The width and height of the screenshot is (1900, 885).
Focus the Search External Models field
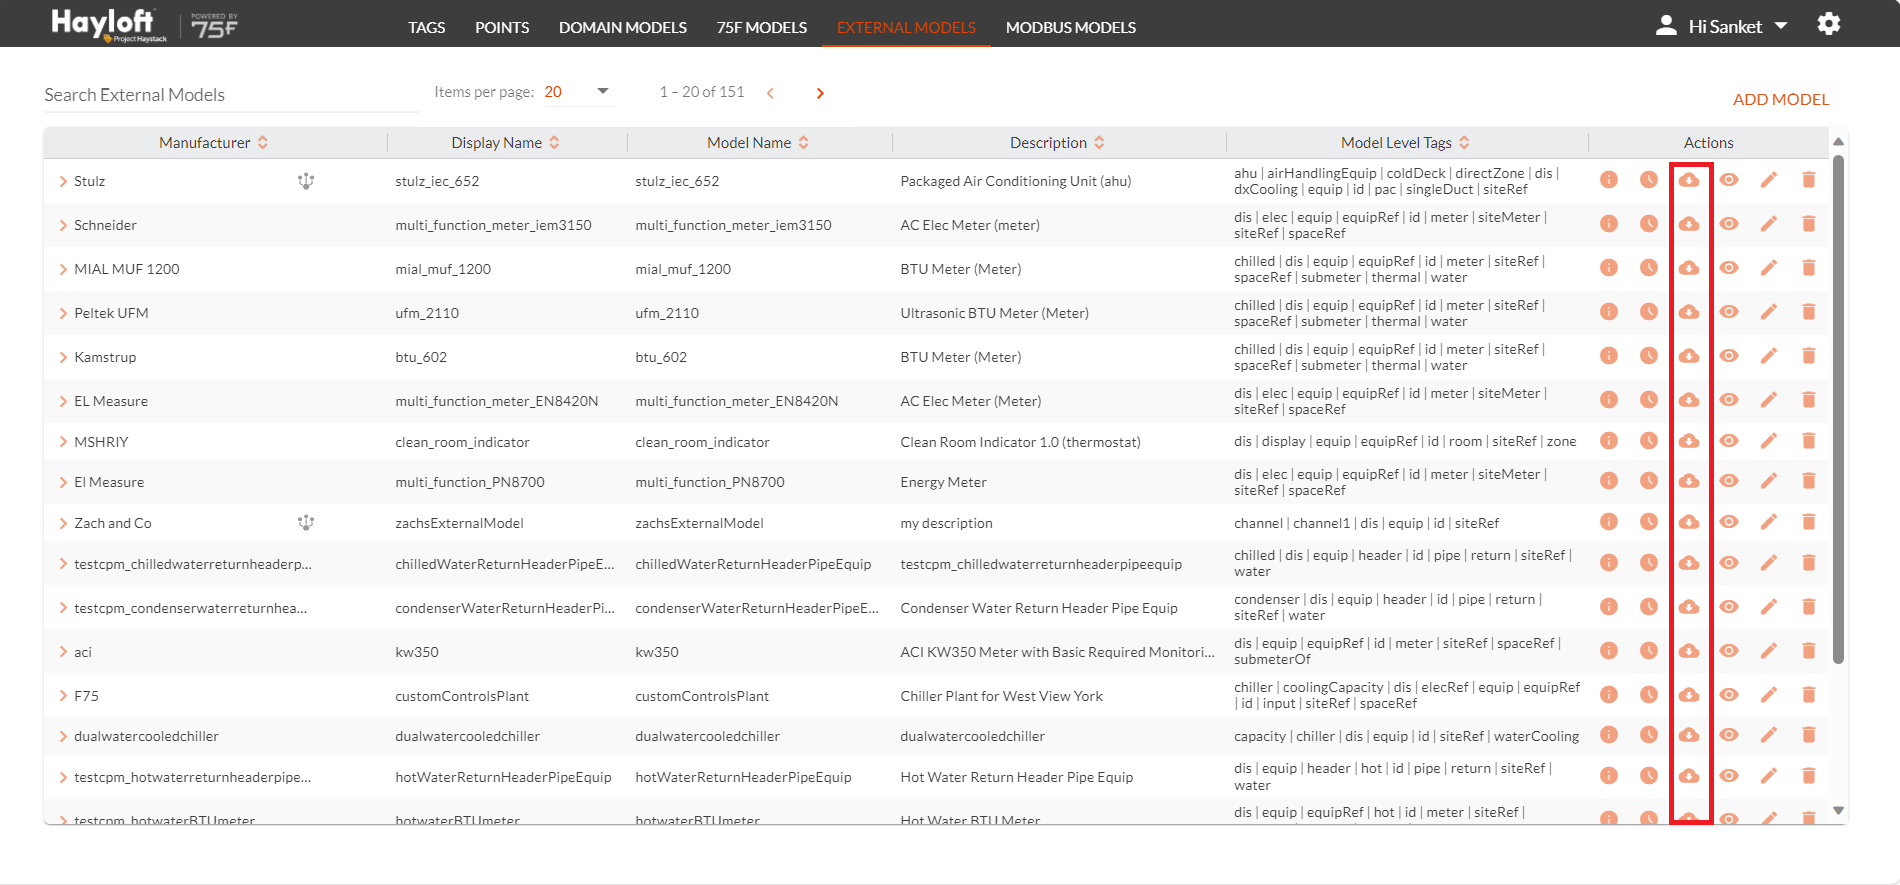point(231,95)
